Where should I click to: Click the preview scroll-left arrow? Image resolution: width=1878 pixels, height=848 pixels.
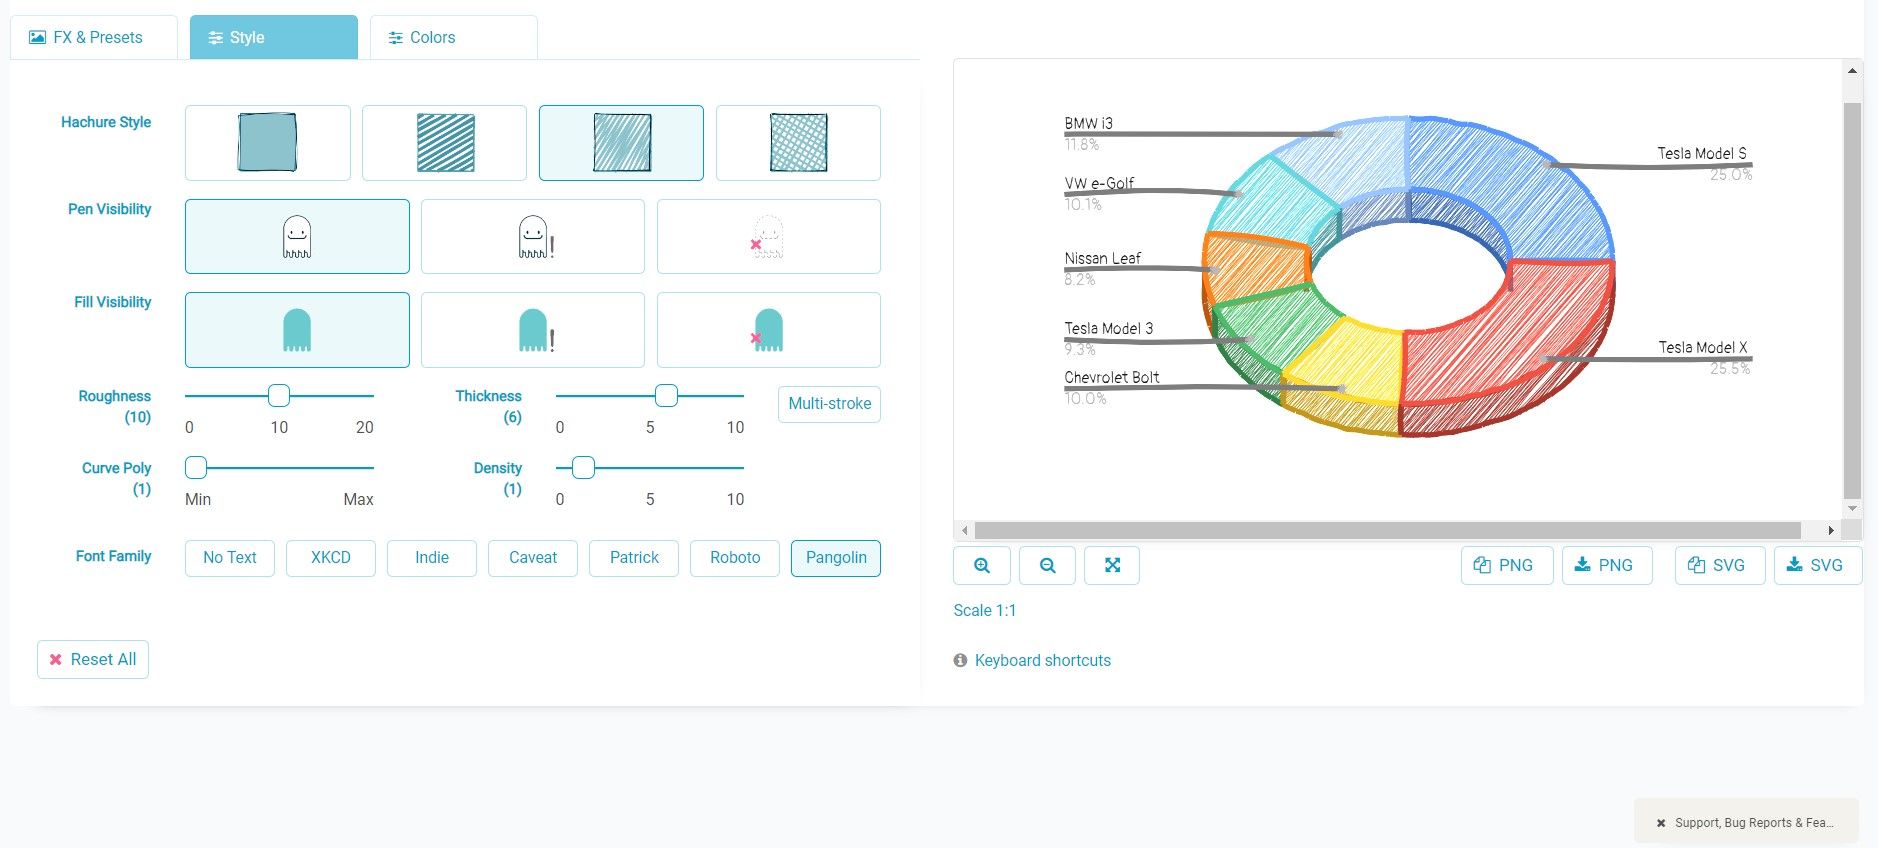[x=964, y=530]
